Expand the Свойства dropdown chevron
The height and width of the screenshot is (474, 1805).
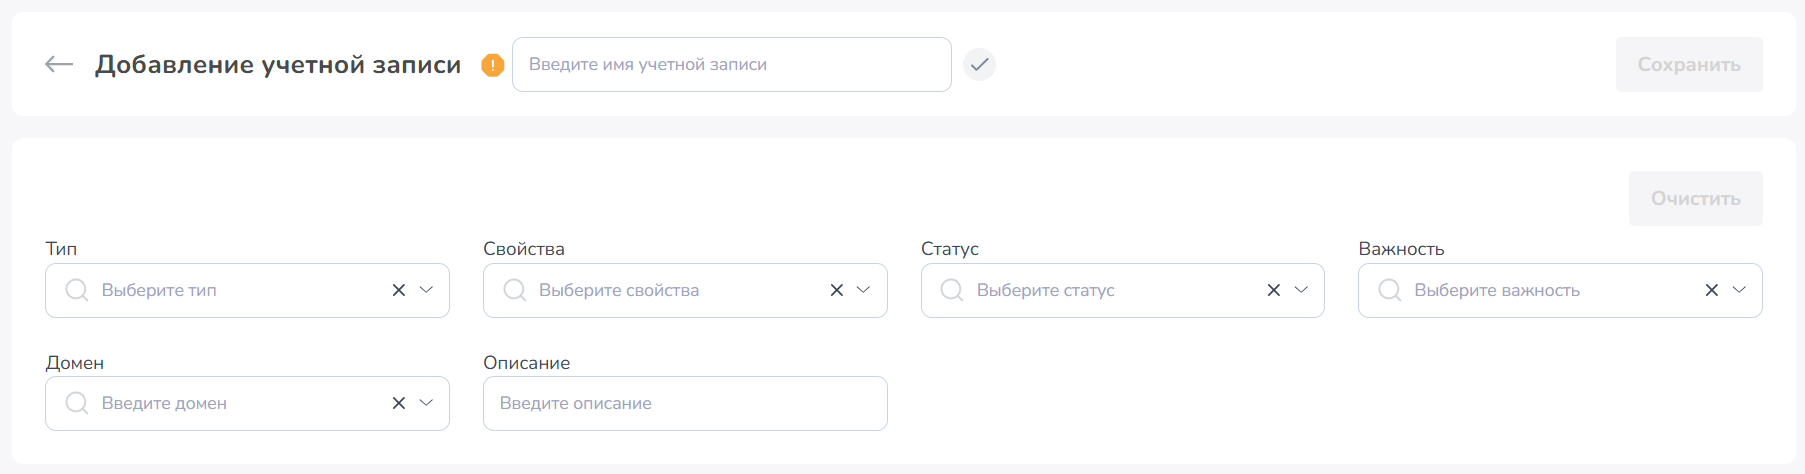(864, 290)
